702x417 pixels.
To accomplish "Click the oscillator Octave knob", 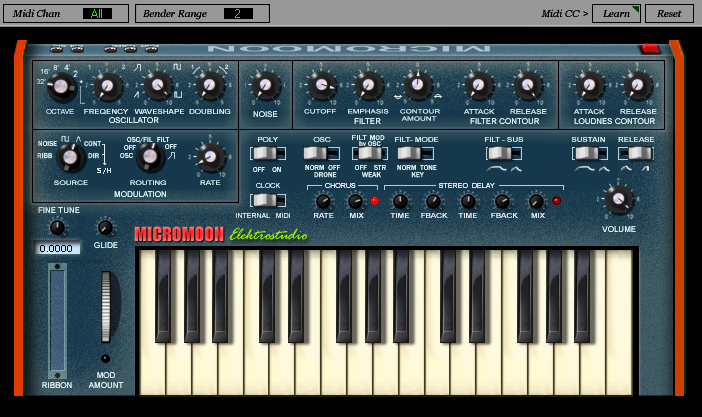I will point(61,86).
